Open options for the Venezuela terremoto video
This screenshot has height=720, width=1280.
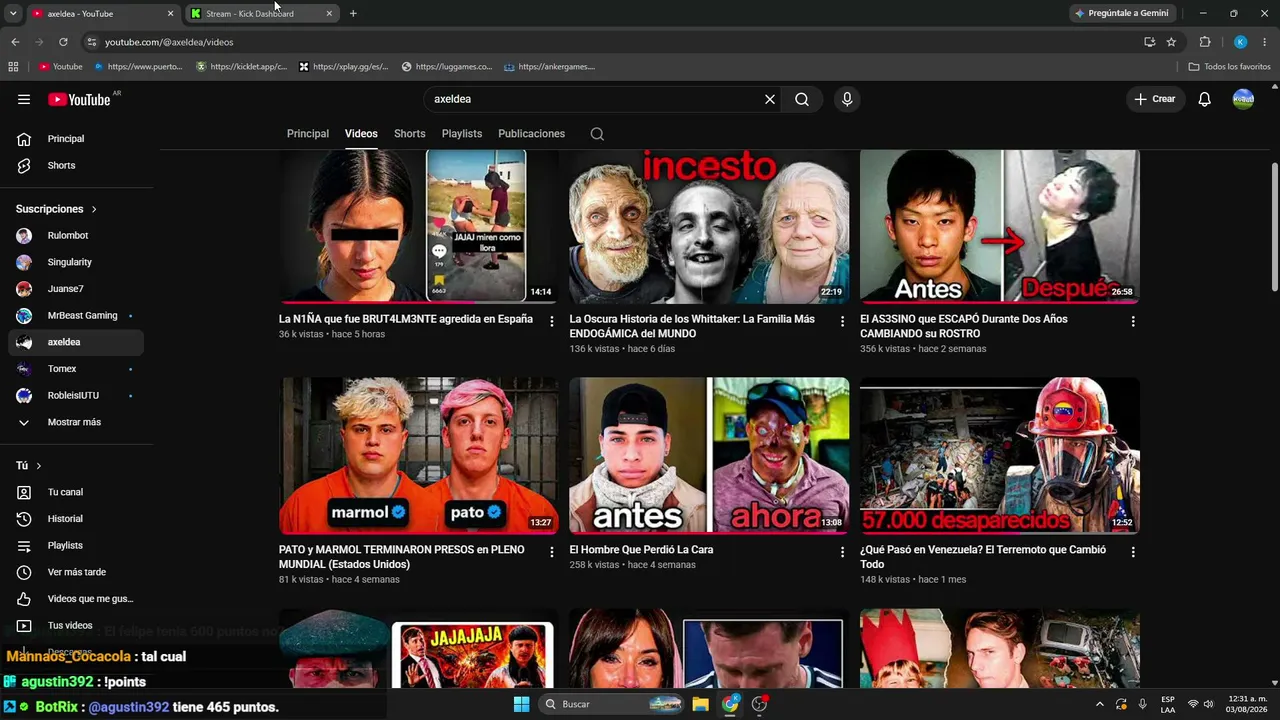[1133, 552]
